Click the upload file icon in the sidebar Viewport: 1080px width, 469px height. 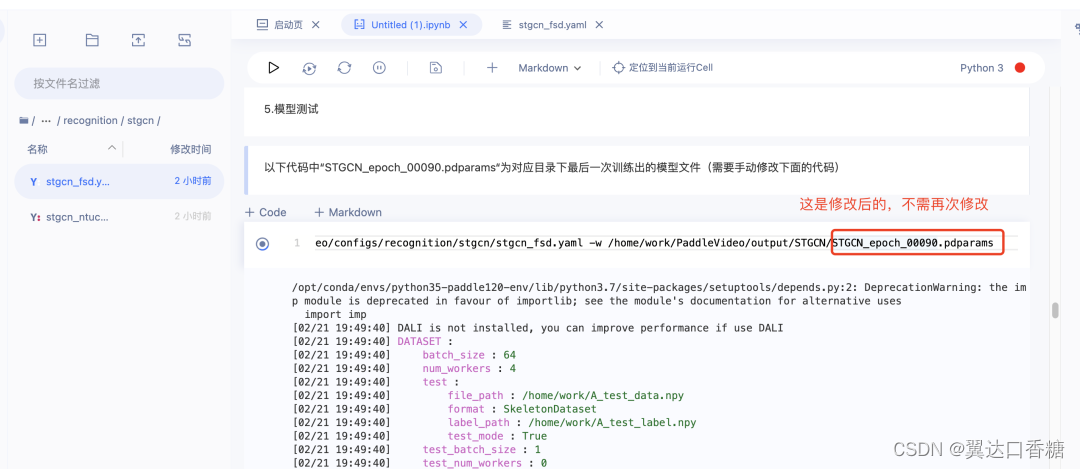click(x=138, y=40)
